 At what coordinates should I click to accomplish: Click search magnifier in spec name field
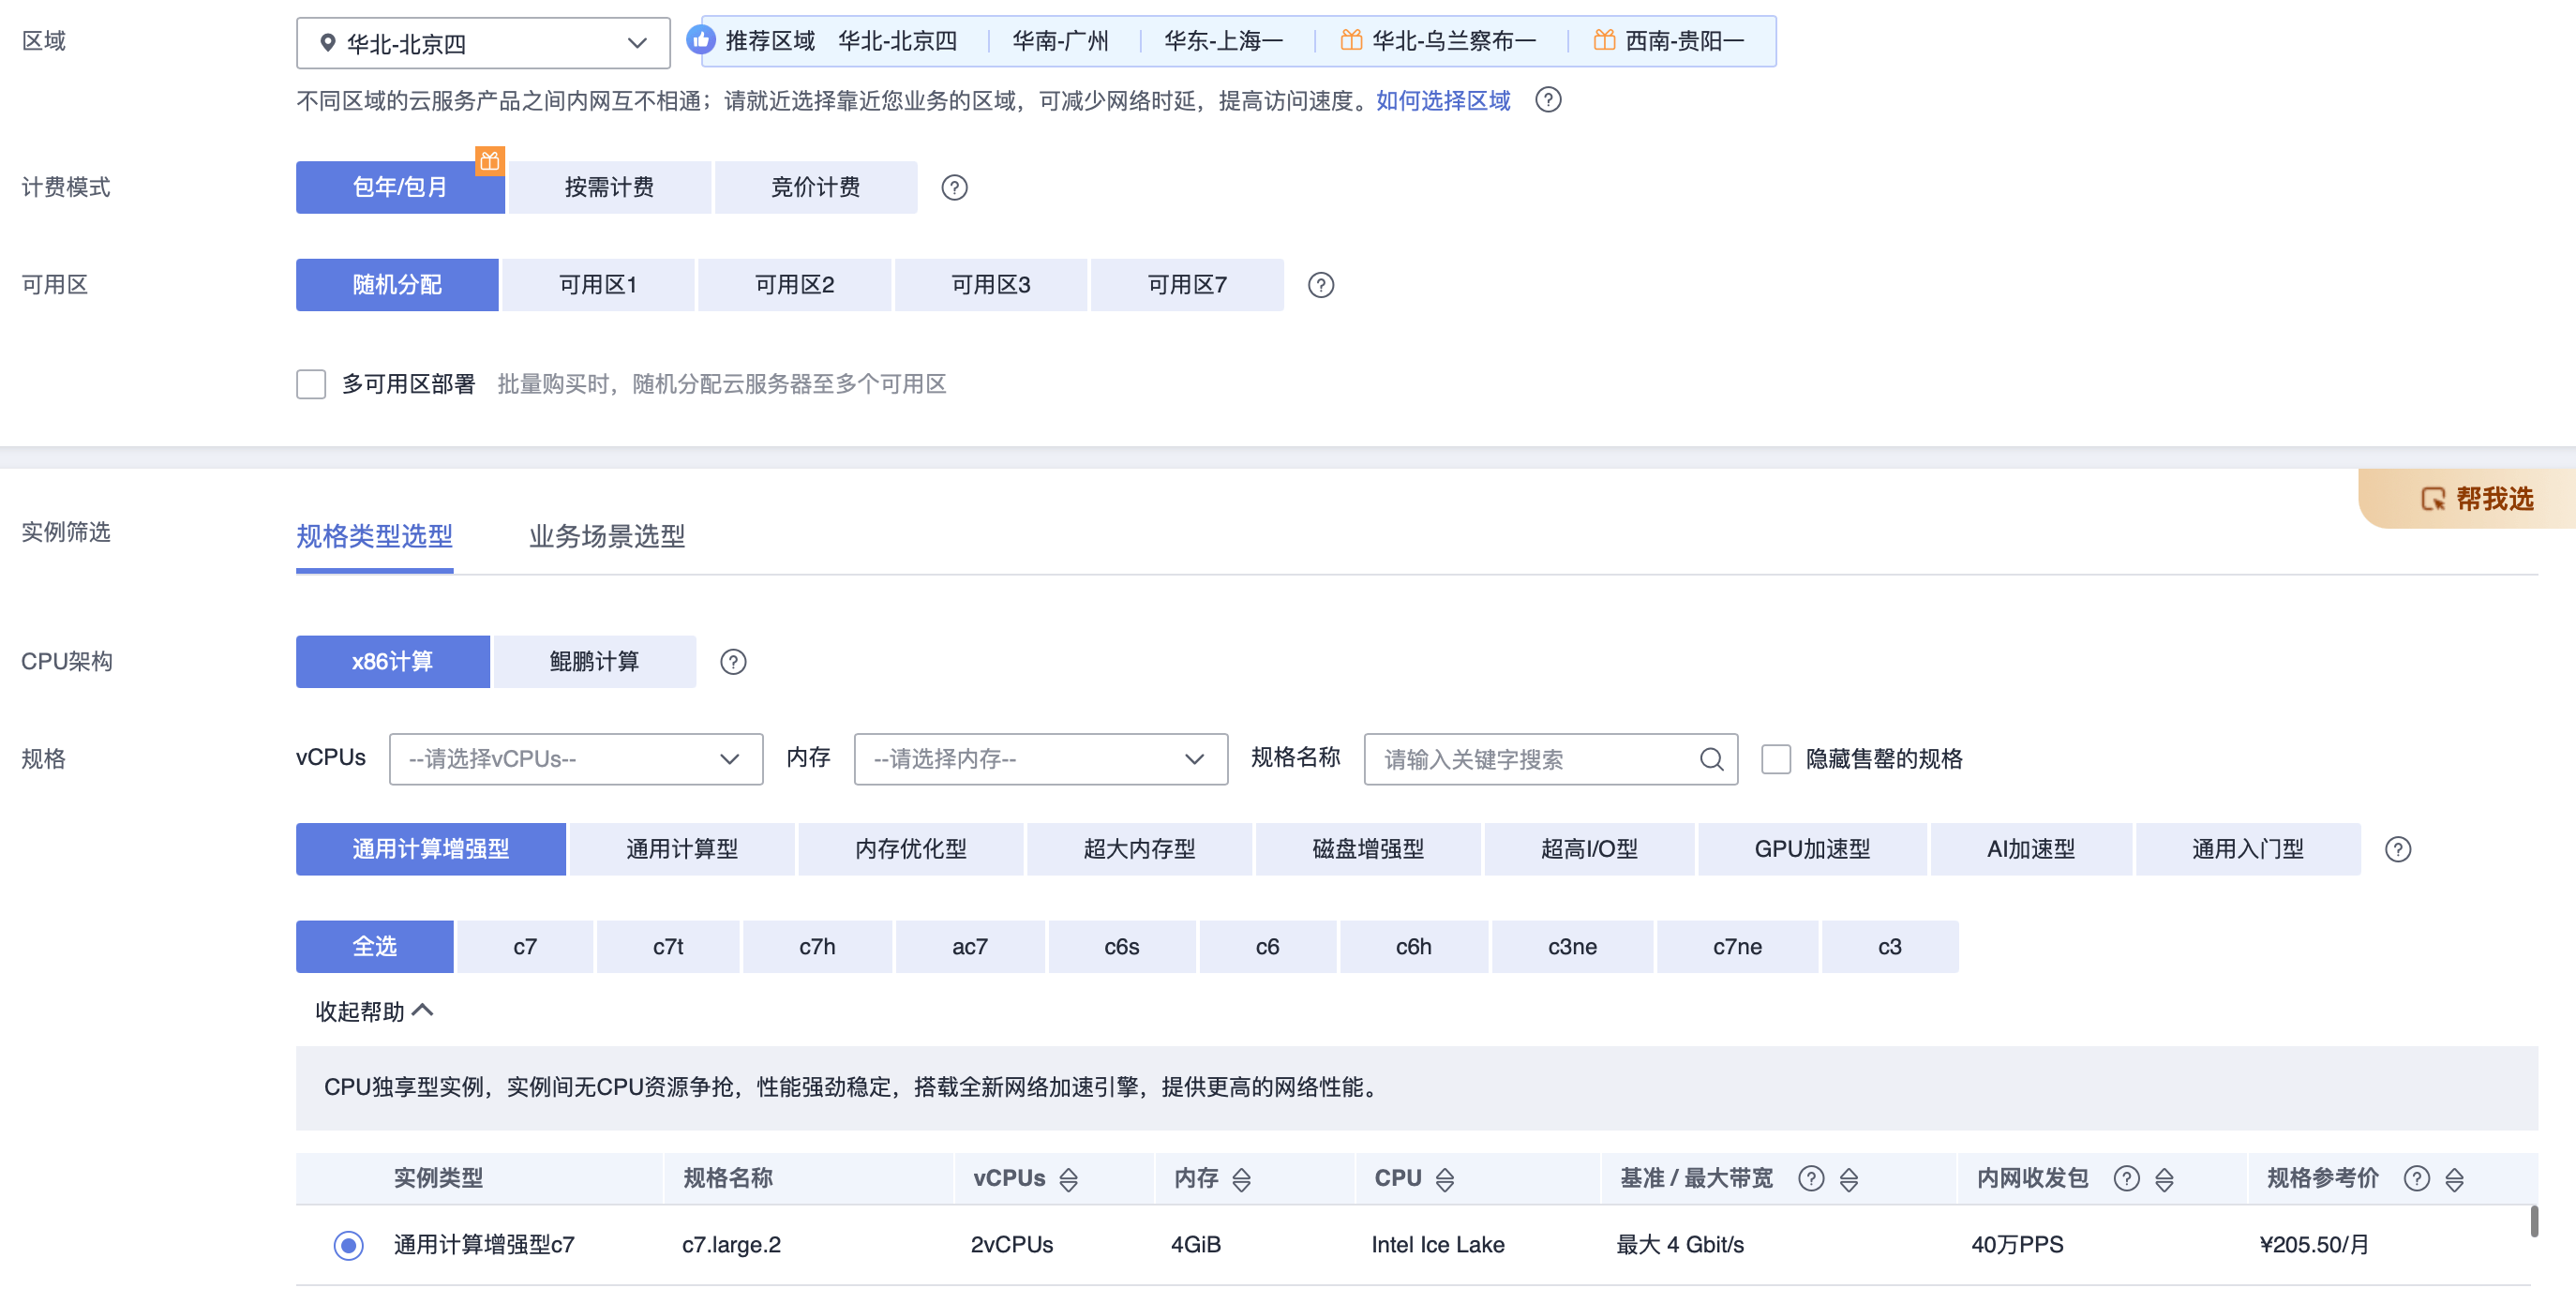[1711, 759]
